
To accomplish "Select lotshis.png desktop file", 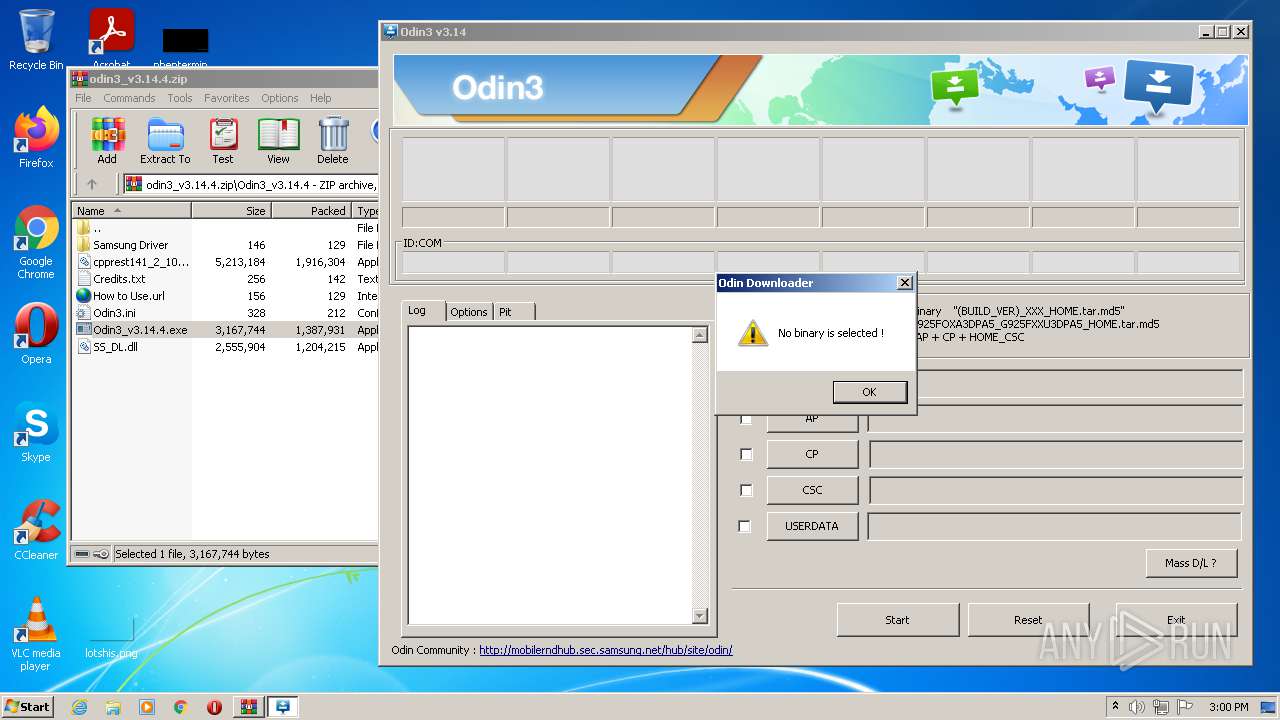I will 111,636.
